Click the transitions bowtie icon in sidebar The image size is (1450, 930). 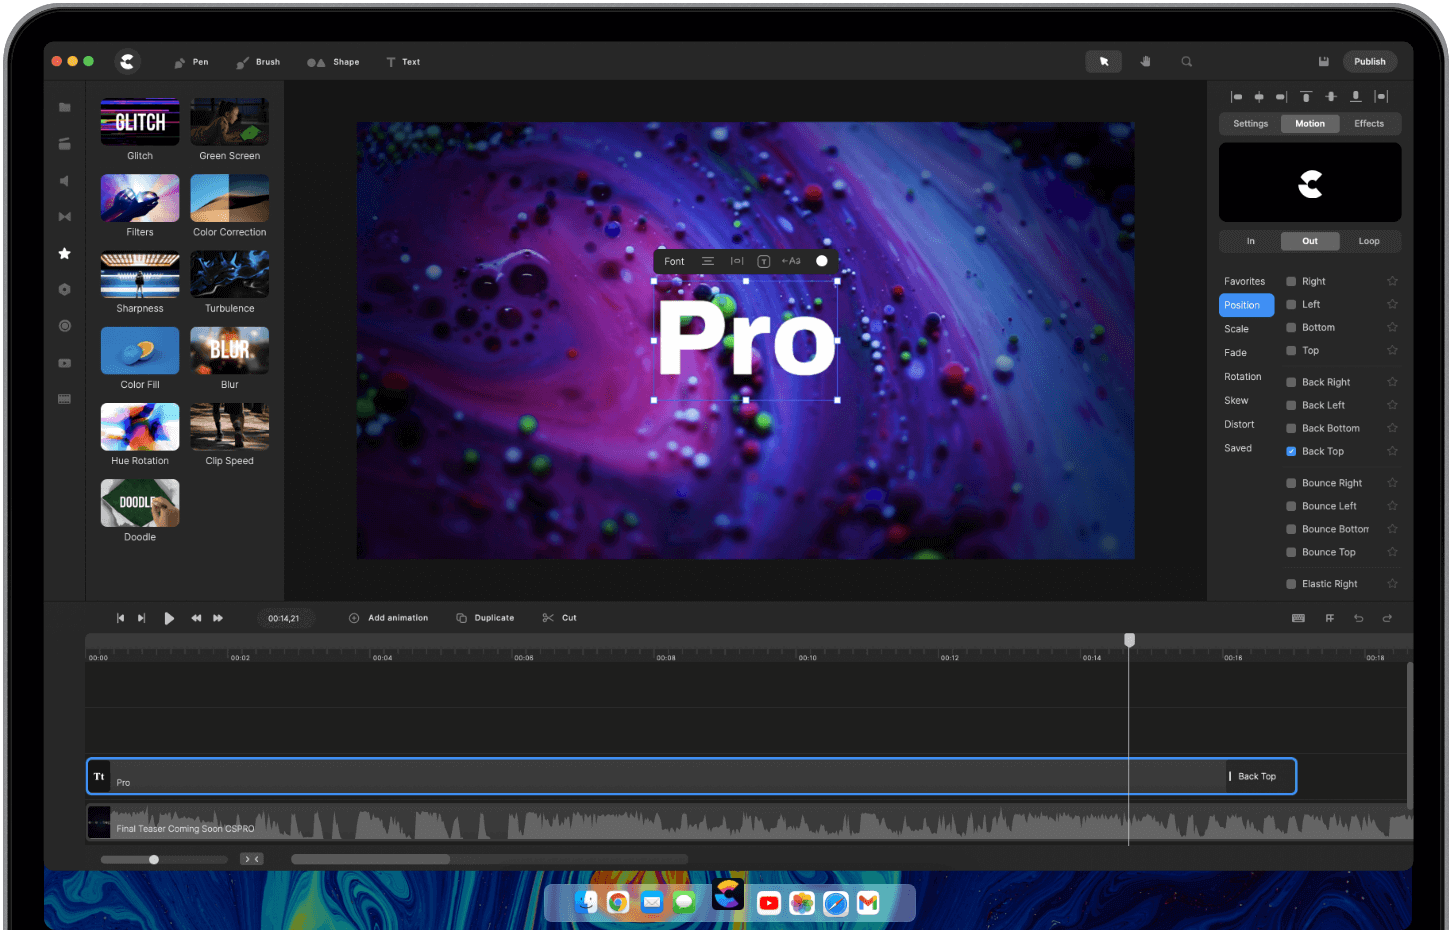click(x=64, y=216)
